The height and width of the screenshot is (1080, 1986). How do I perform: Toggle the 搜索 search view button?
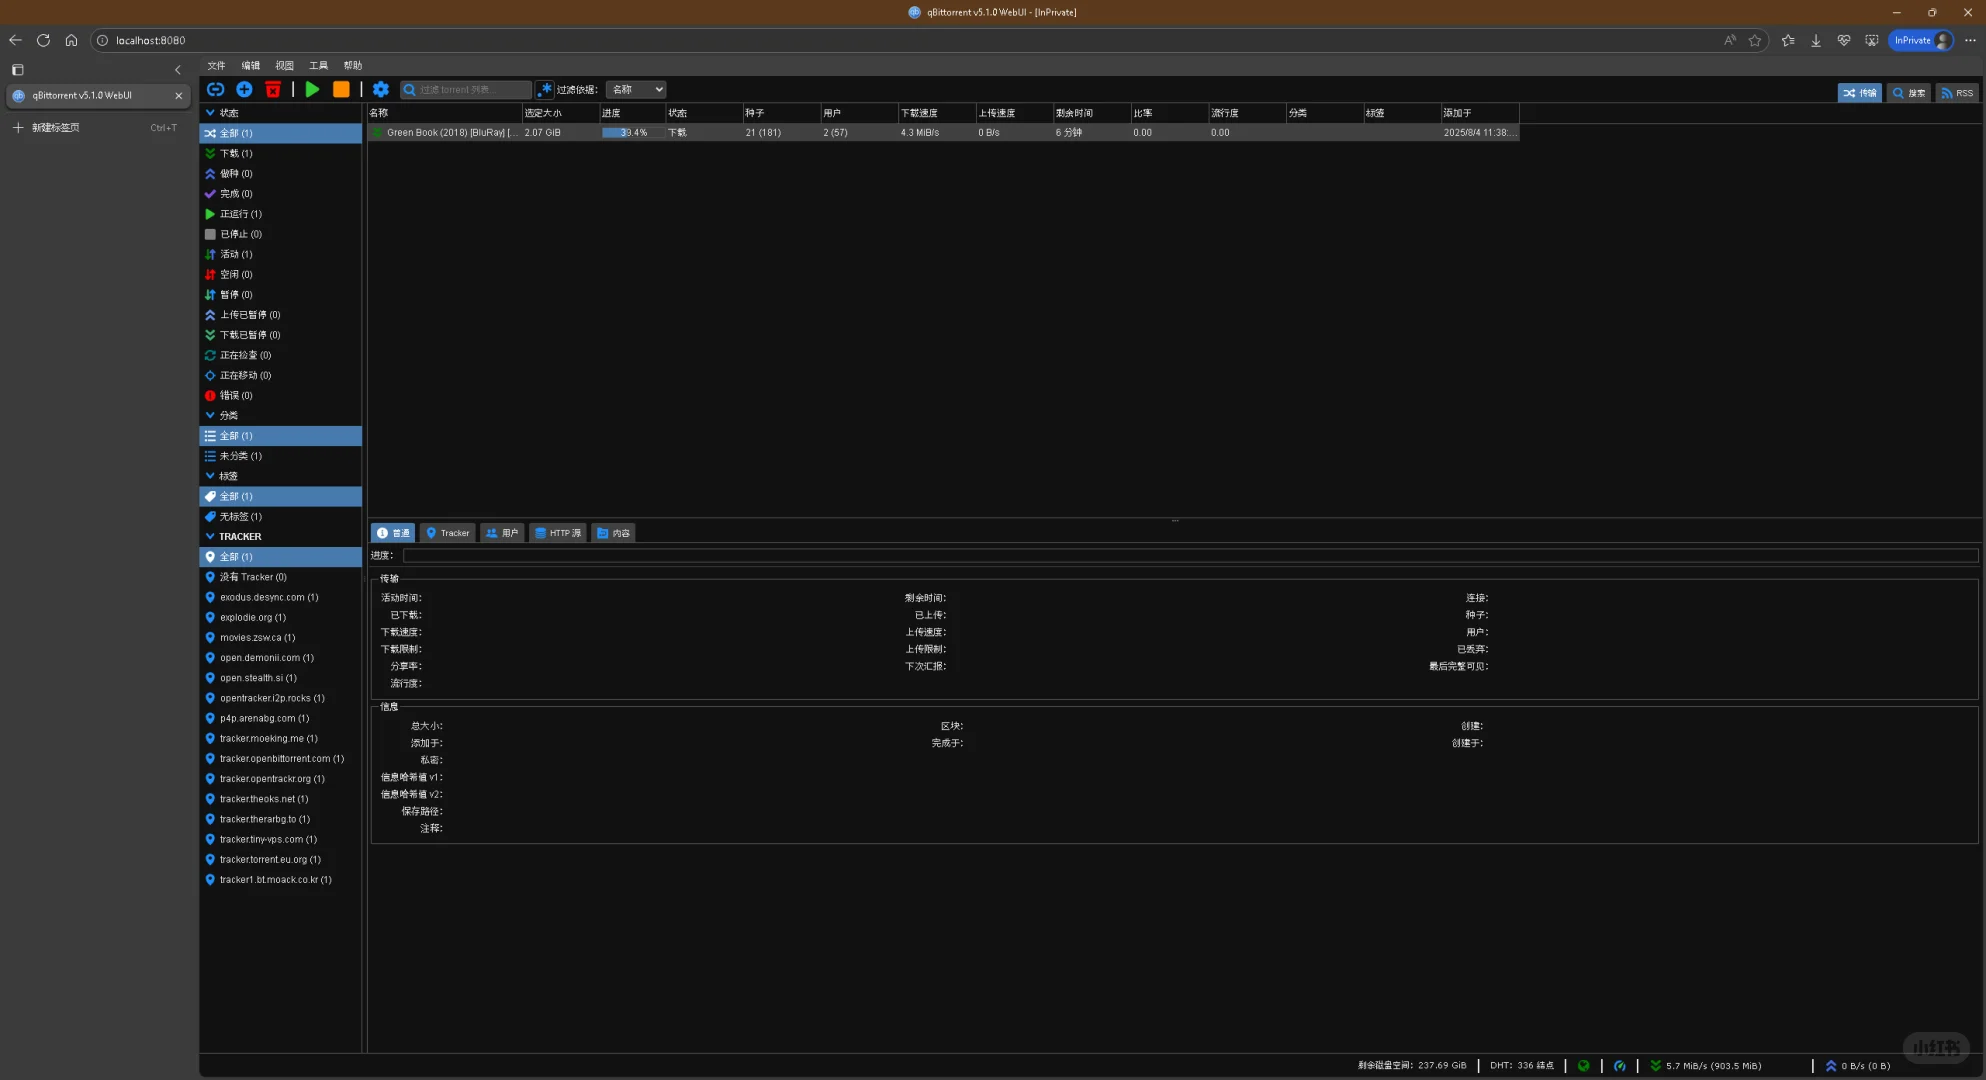1909,93
